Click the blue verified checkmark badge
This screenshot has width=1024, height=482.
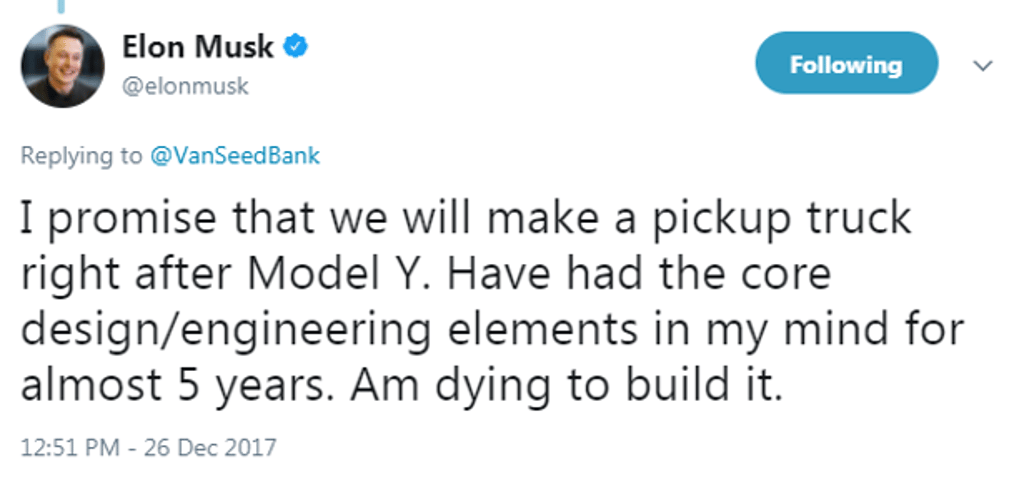pos(298,45)
